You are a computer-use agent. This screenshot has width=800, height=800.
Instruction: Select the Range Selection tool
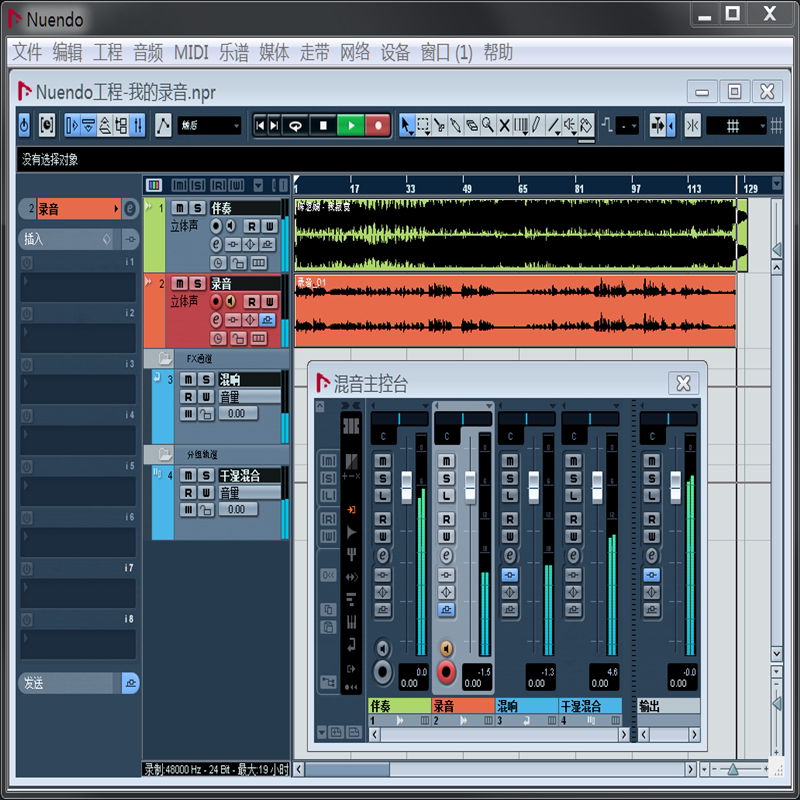pos(423,126)
